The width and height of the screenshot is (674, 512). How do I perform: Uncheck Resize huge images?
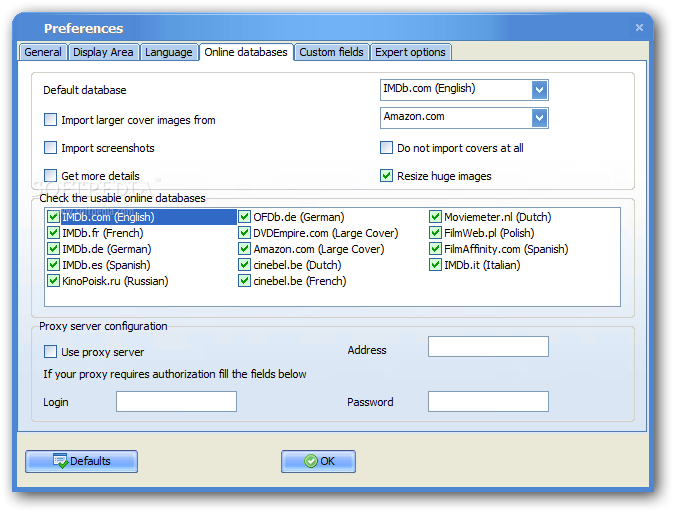[386, 175]
